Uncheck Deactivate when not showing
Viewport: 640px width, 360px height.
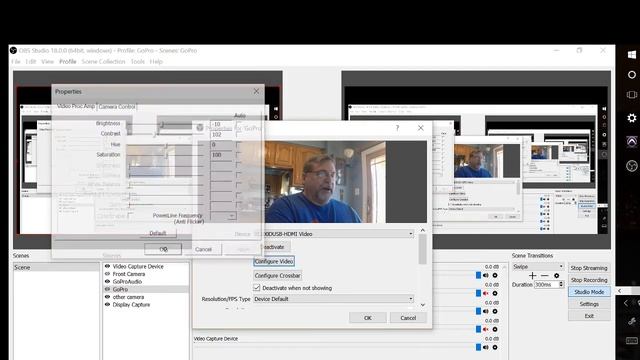point(257,288)
